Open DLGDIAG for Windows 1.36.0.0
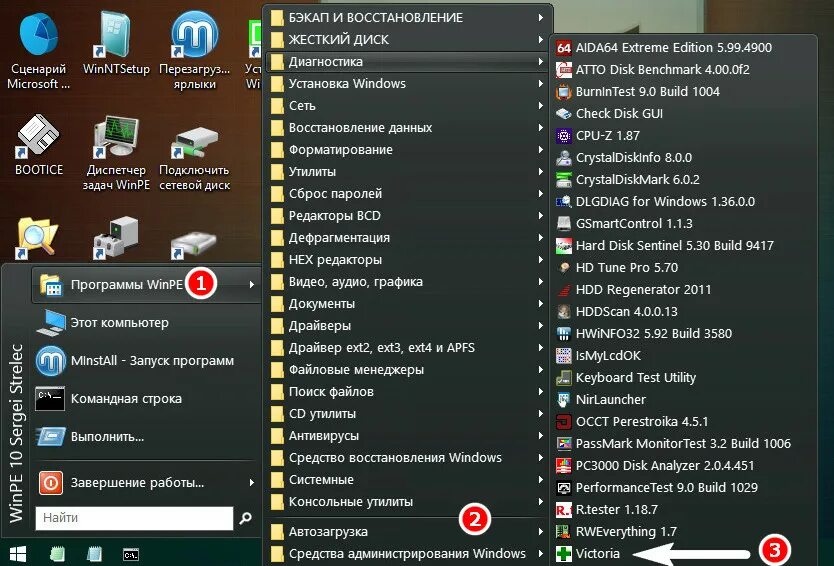This screenshot has width=834, height=566. [684, 202]
